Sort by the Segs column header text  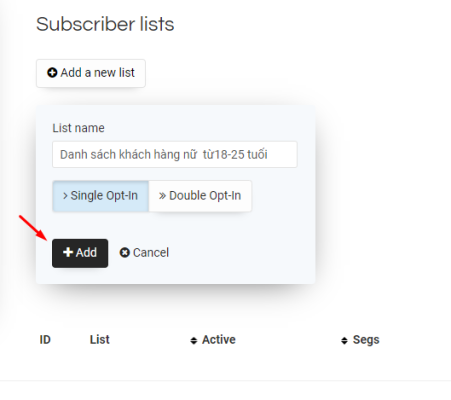click(x=366, y=340)
